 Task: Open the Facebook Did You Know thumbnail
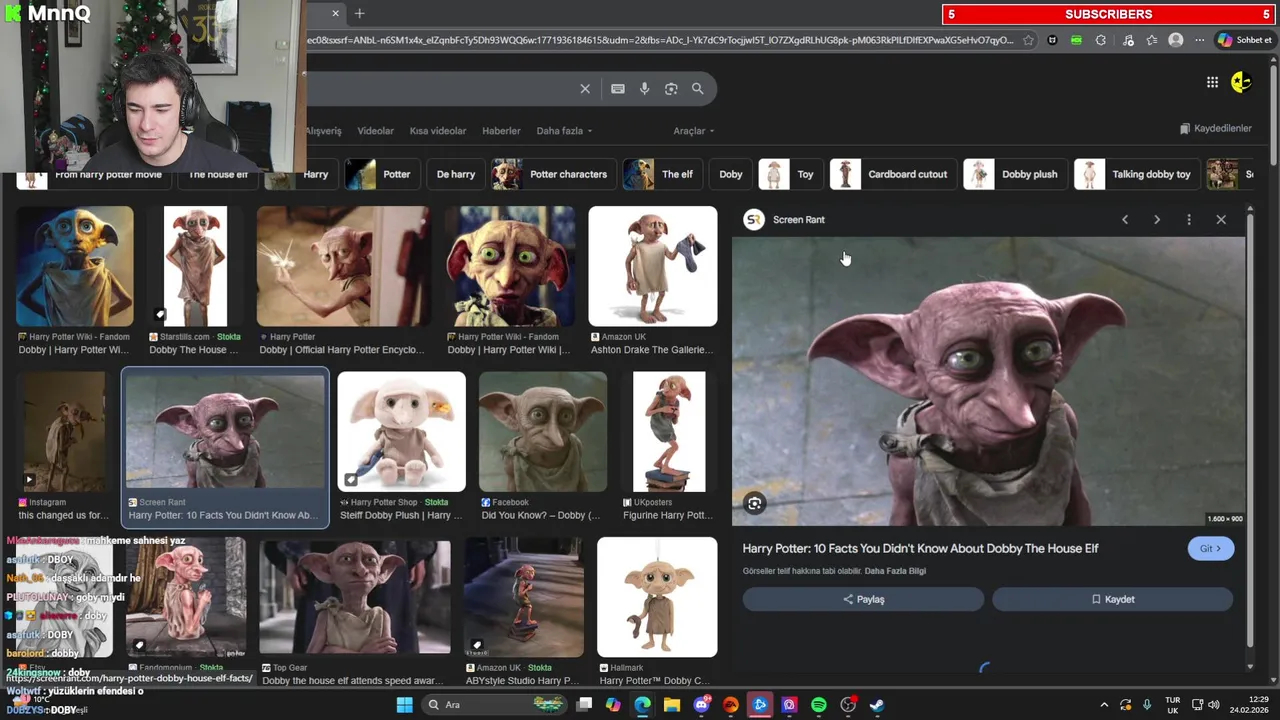point(543,432)
